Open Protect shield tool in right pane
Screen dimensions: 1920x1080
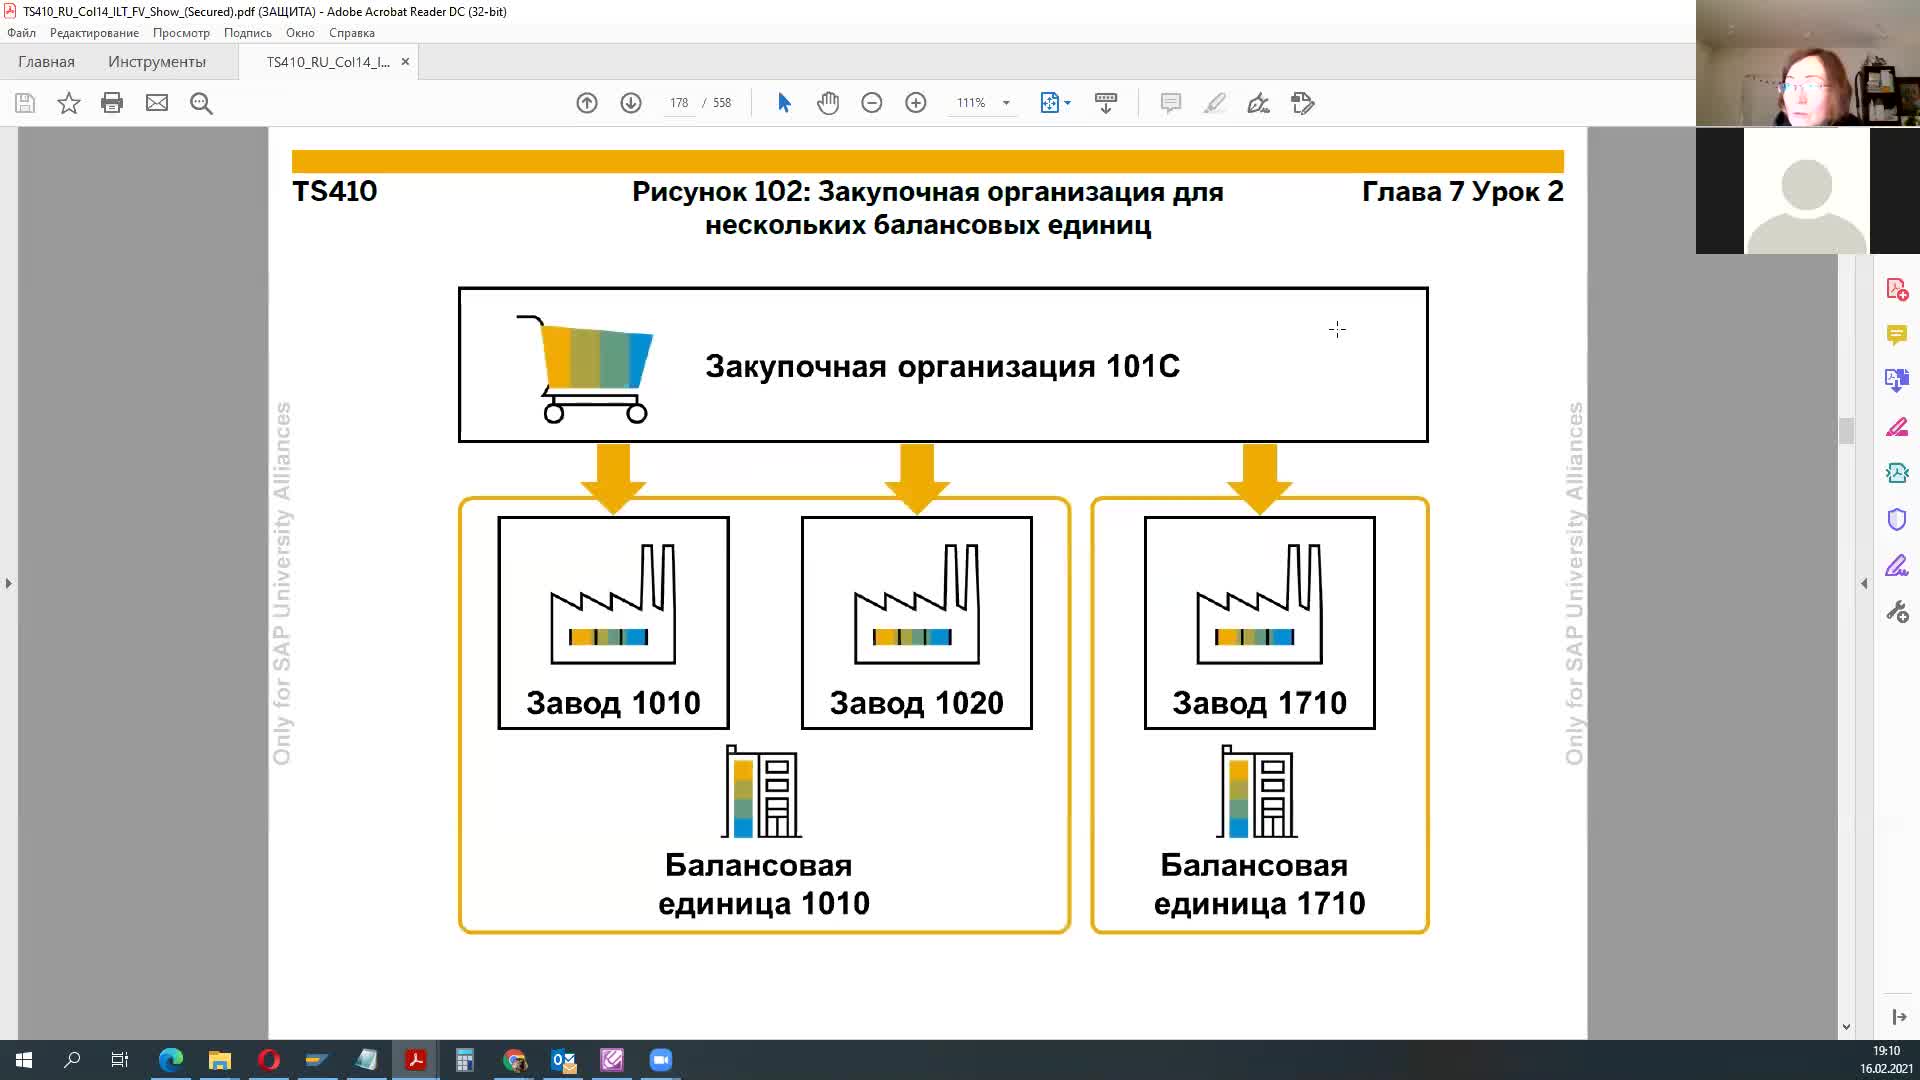tap(1897, 519)
